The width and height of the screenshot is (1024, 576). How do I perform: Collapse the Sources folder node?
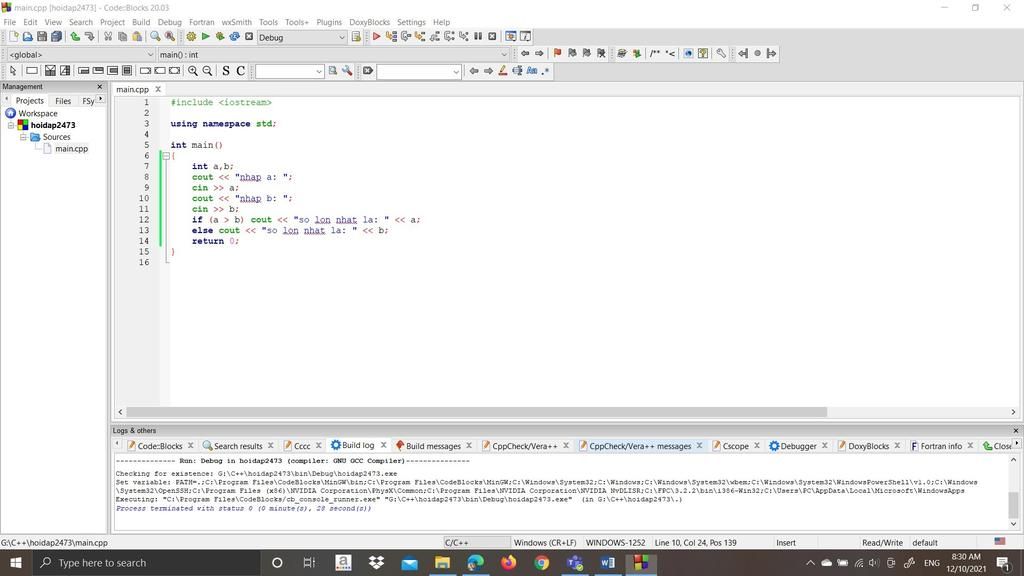[x=24, y=137]
